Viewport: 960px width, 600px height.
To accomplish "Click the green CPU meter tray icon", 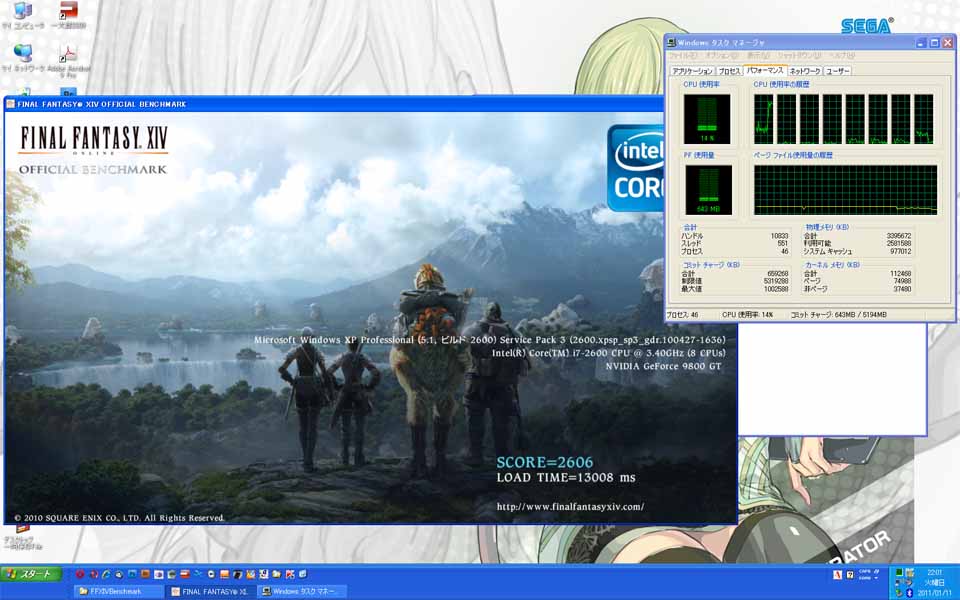I will click(899, 572).
